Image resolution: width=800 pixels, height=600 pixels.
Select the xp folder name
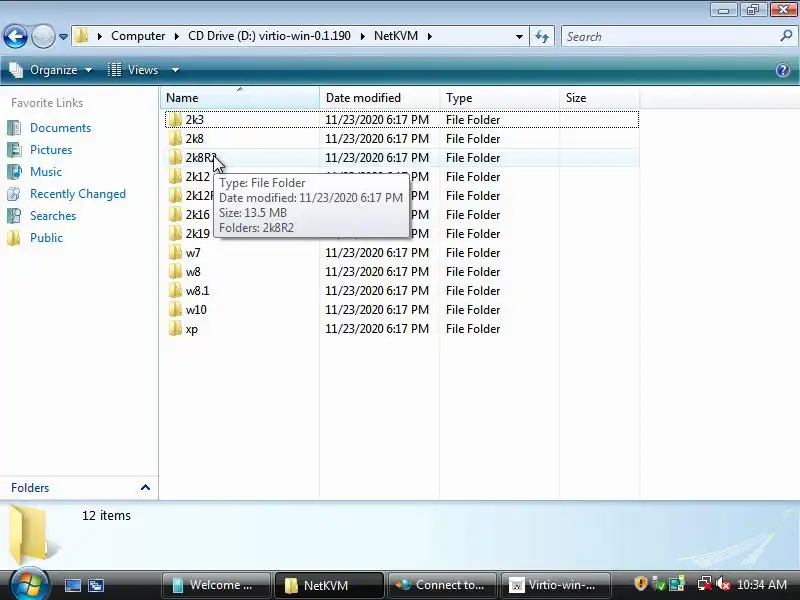click(192, 329)
